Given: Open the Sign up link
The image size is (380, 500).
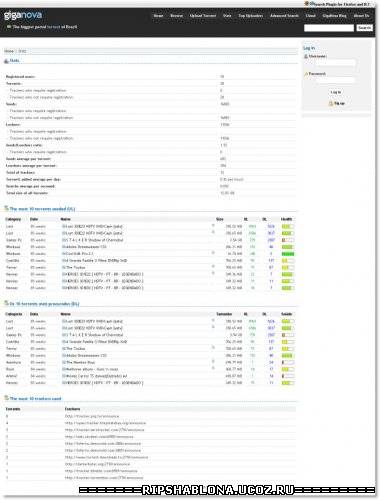Looking at the screenshot, I should coord(339,104).
